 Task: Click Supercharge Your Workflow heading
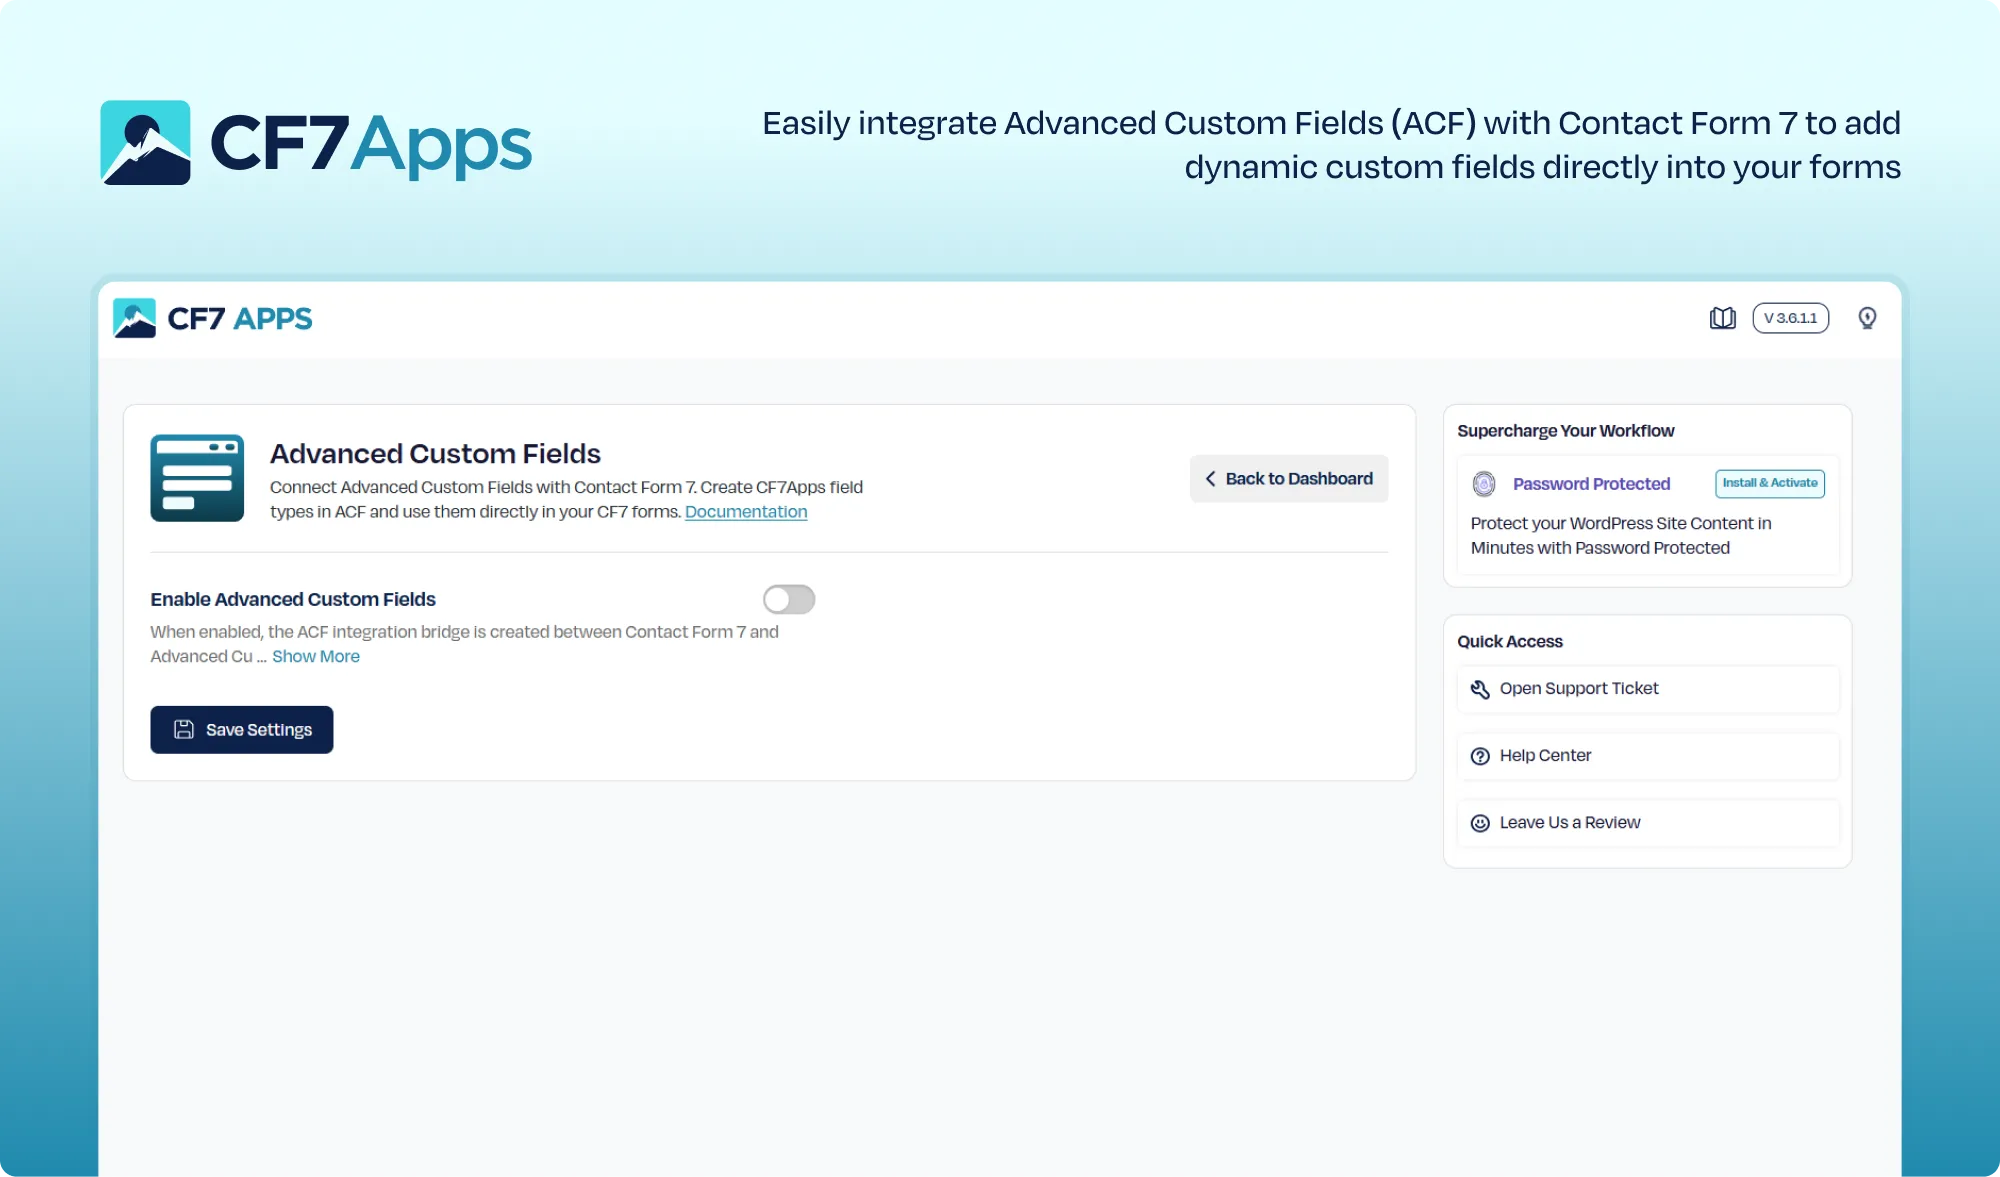point(1565,431)
